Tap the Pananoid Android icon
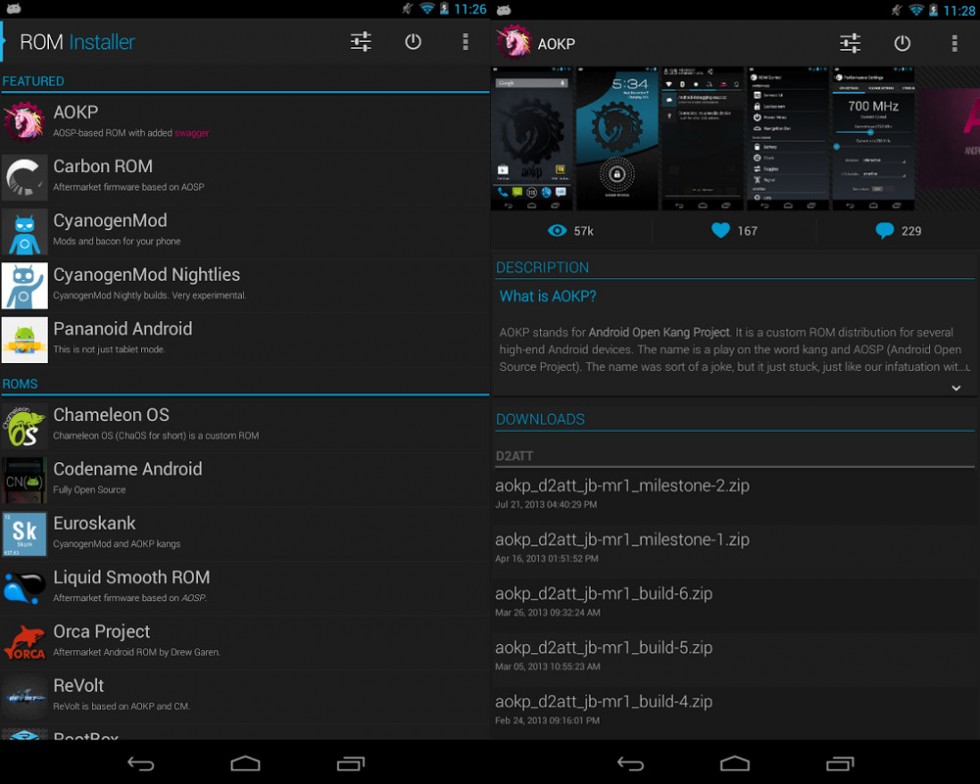 (24, 340)
